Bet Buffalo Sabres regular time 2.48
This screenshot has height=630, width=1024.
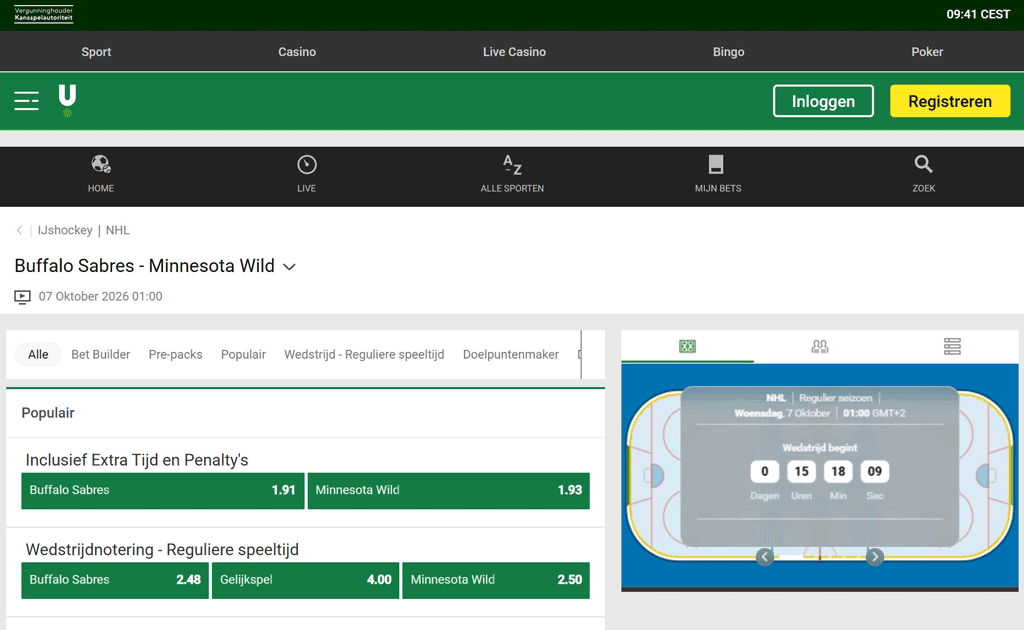[115, 580]
